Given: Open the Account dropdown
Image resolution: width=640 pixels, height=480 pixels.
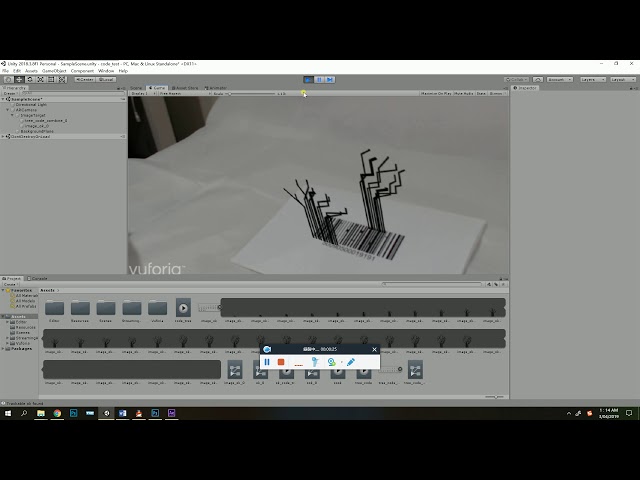Looking at the screenshot, I should point(560,80).
